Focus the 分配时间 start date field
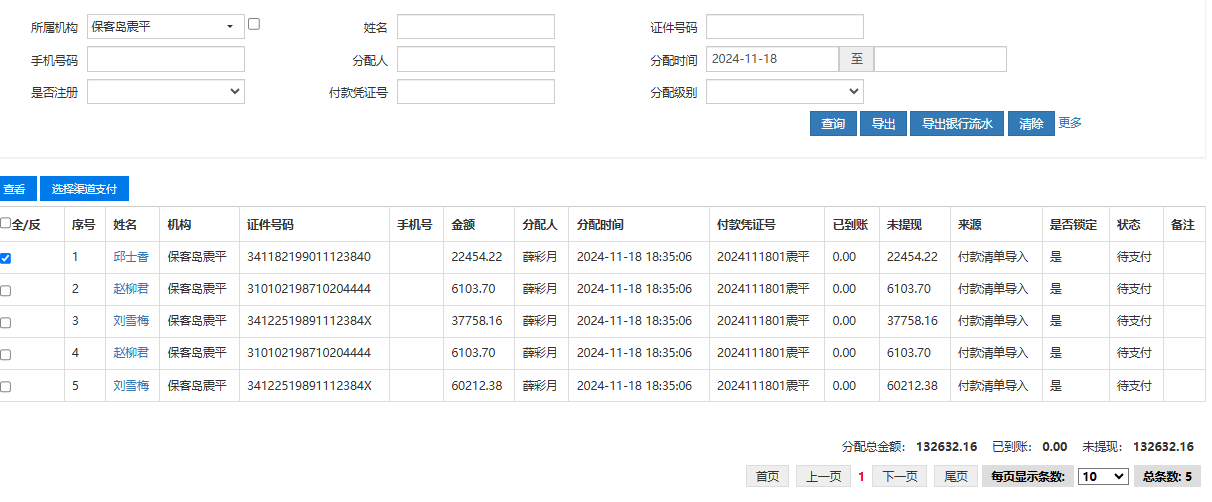The width and height of the screenshot is (1212, 502). (x=772, y=59)
